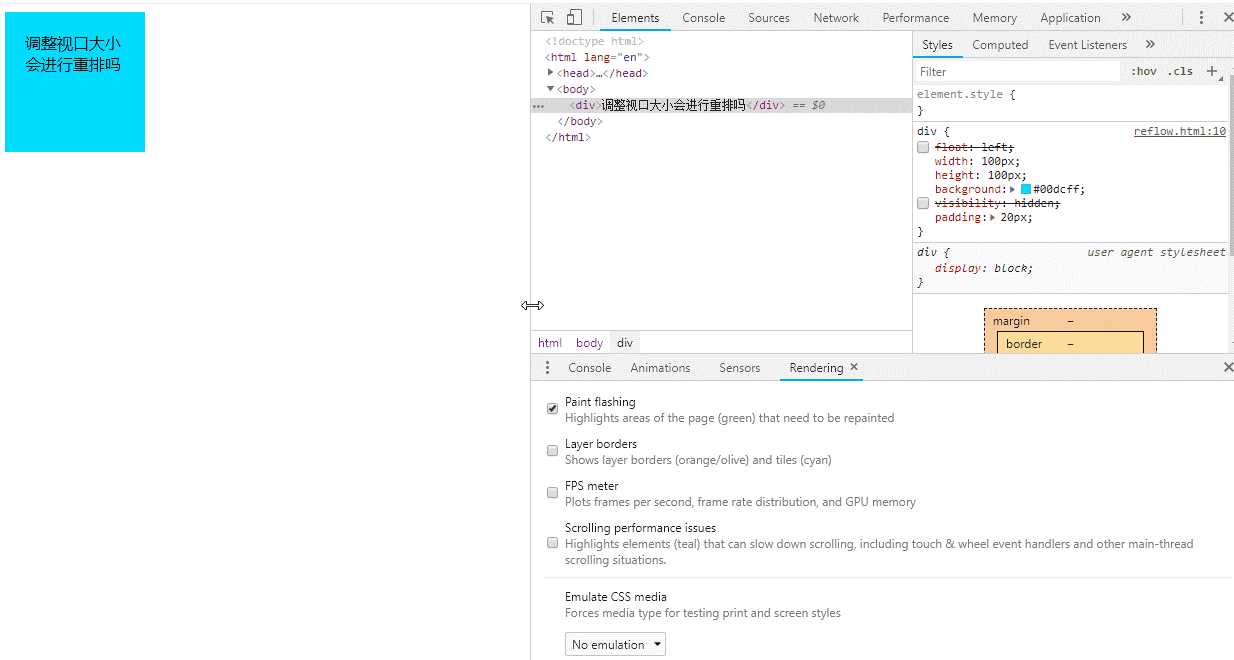Show more Styles sidebar tabs chevron
Screen dimensions: 1234x660
(1150, 44)
